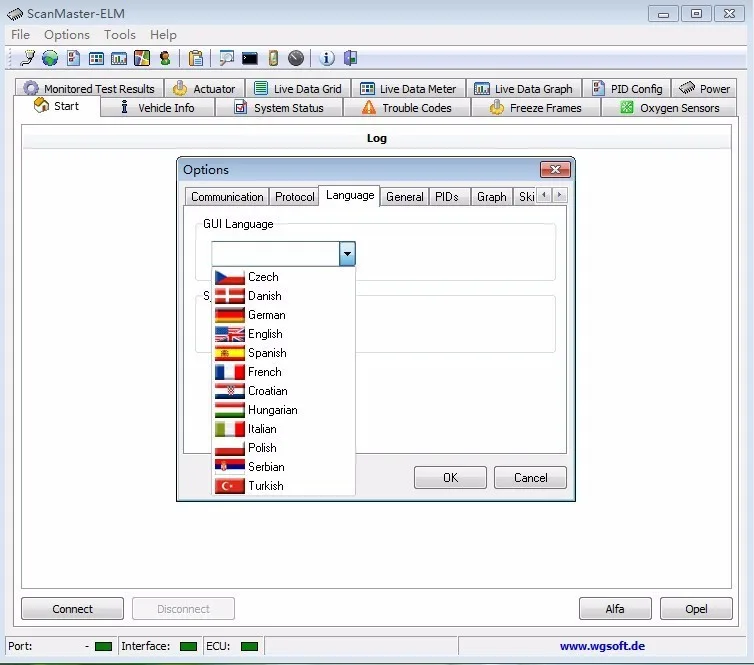This screenshot has height=665, width=754.
Task: Switch to General tab in Options
Action: pyautogui.click(x=404, y=197)
